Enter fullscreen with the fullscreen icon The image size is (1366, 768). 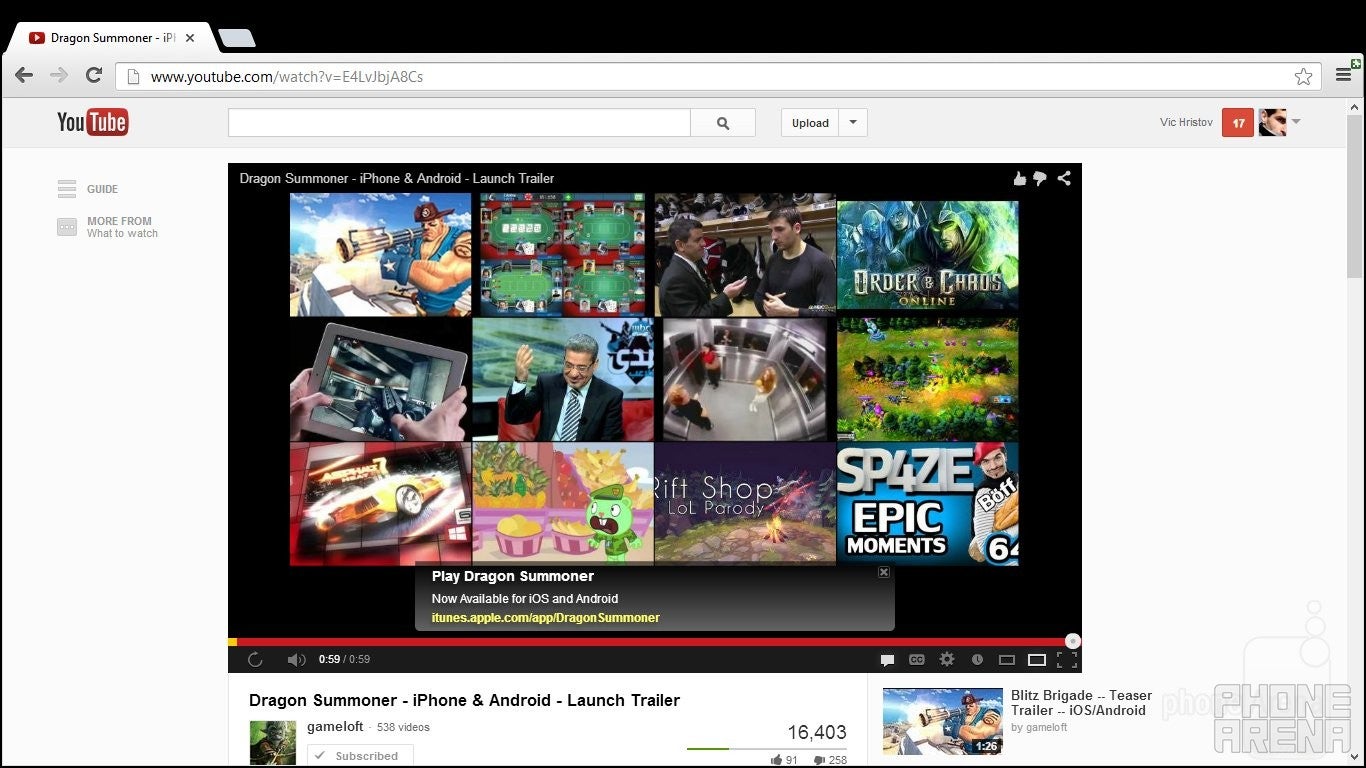tap(1067, 660)
